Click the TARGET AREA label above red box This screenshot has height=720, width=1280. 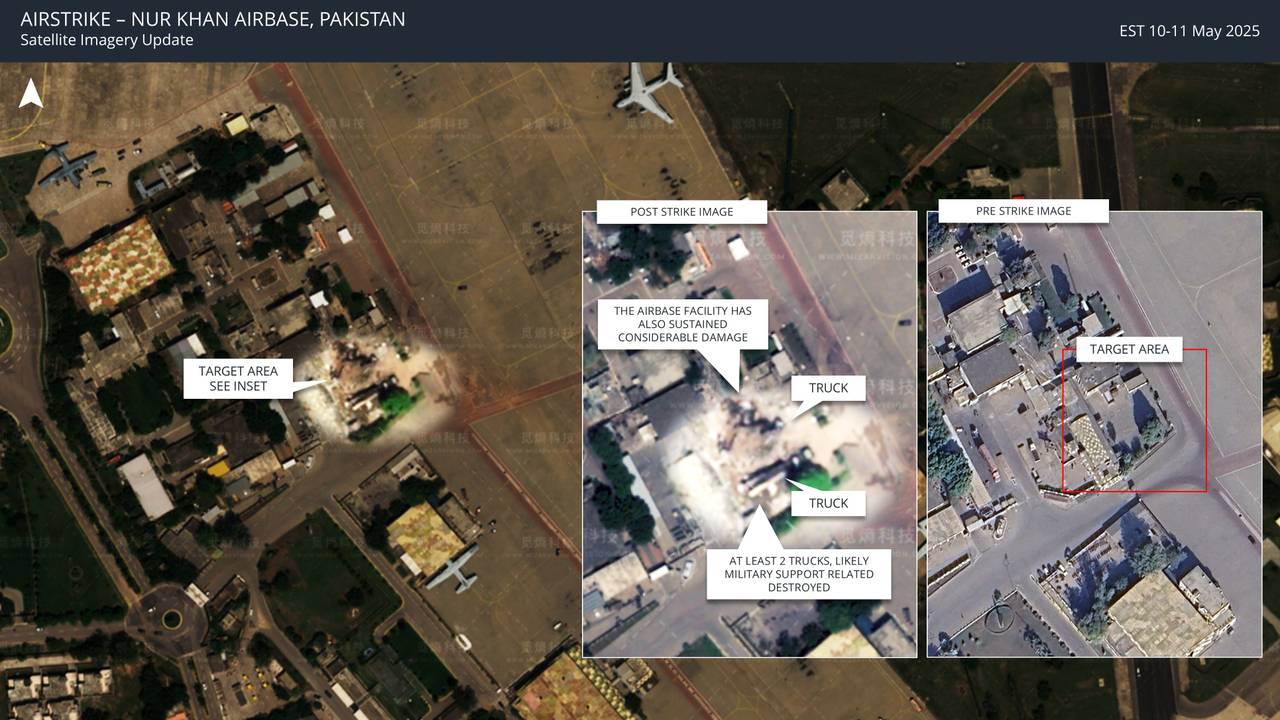(1129, 350)
